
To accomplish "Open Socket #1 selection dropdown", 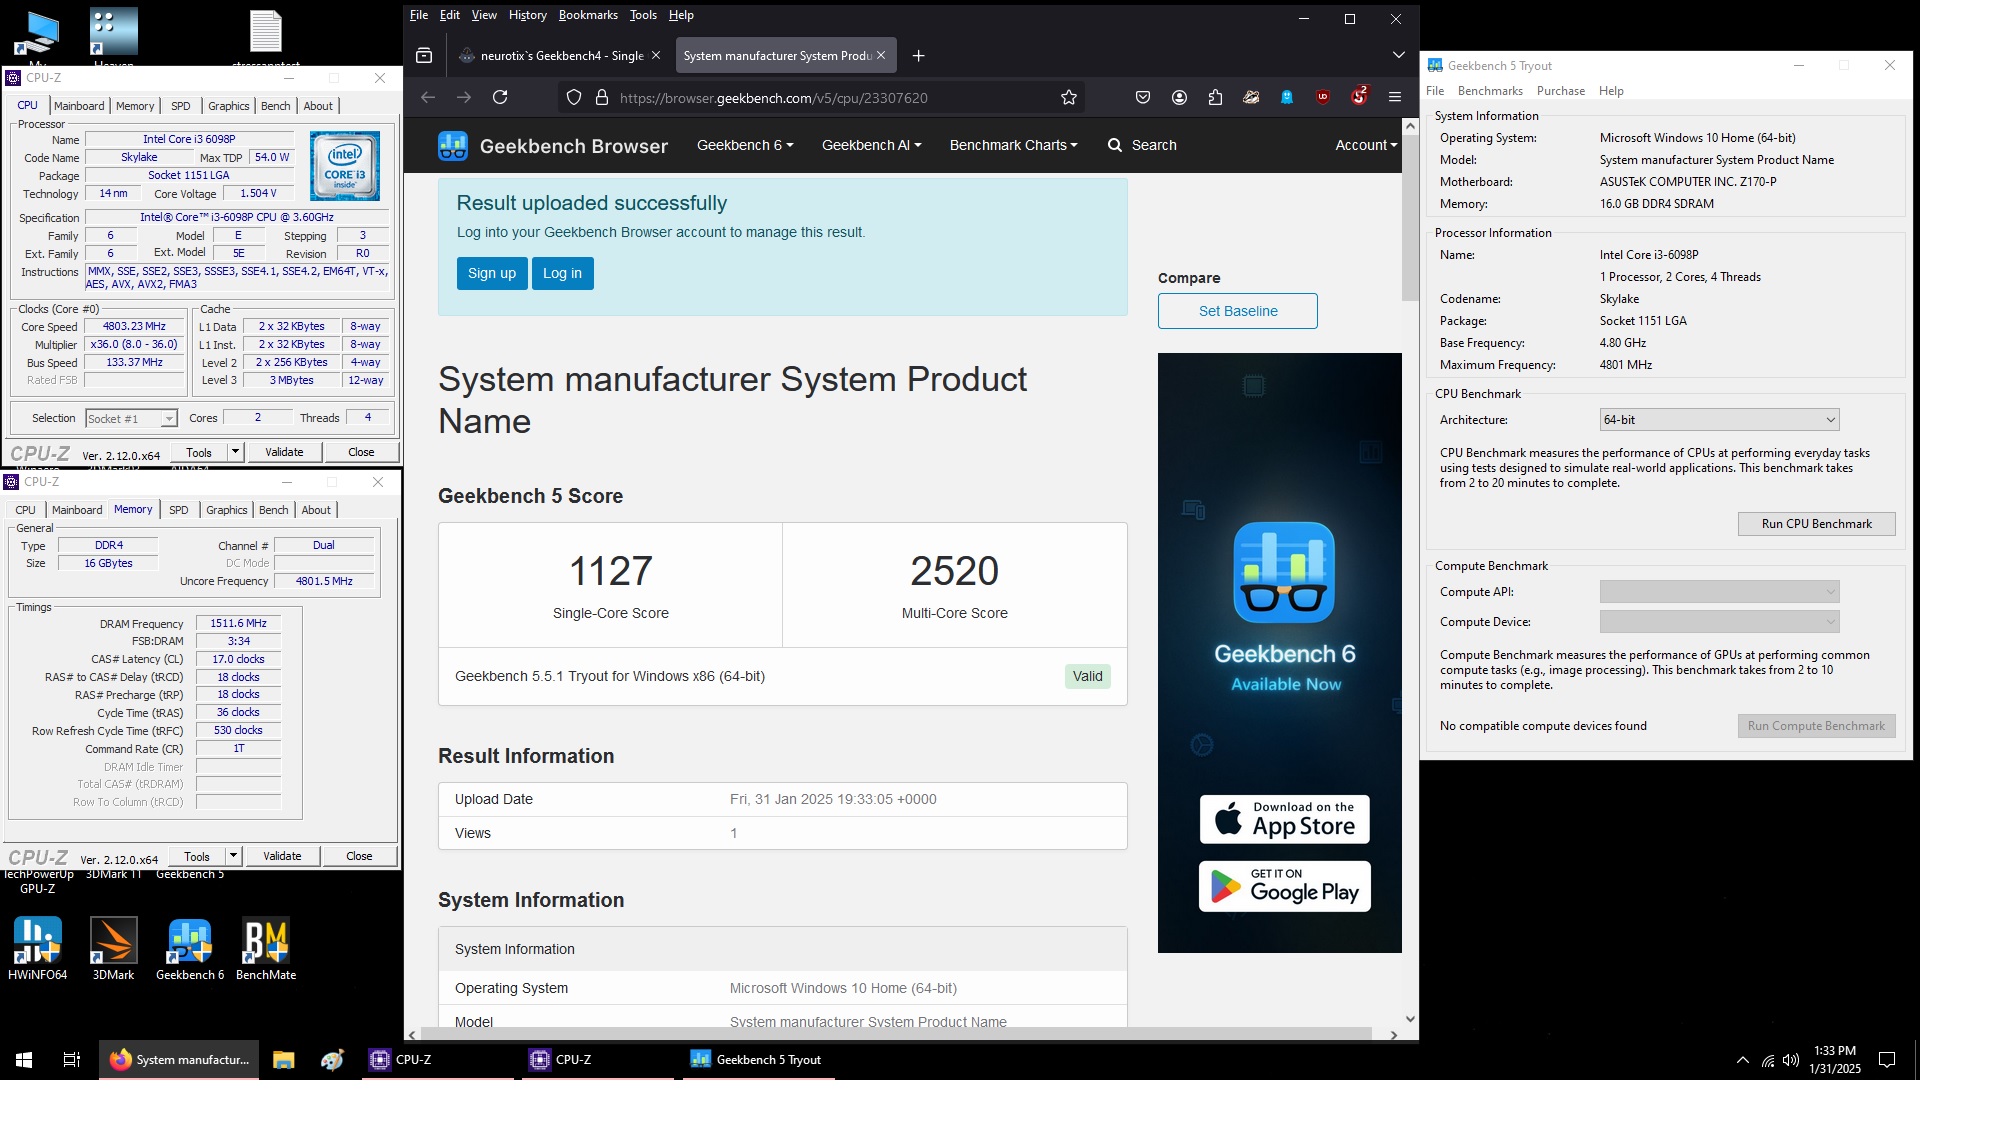I will pyautogui.click(x=131, y=418).
